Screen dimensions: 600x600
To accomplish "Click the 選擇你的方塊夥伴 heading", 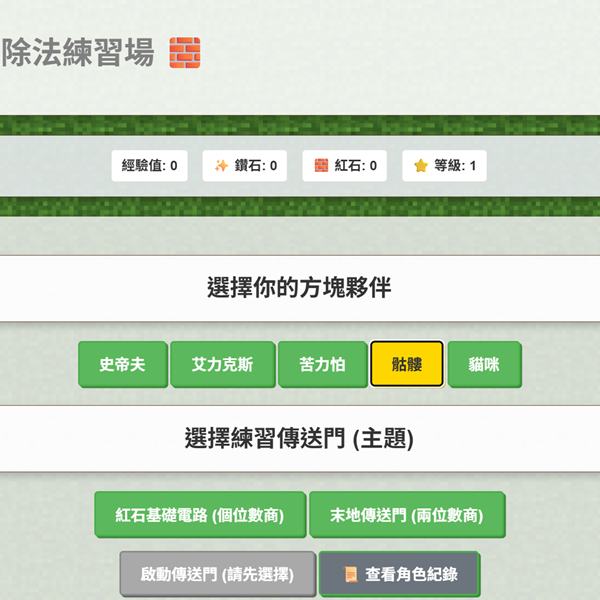I will pos(299,289).
